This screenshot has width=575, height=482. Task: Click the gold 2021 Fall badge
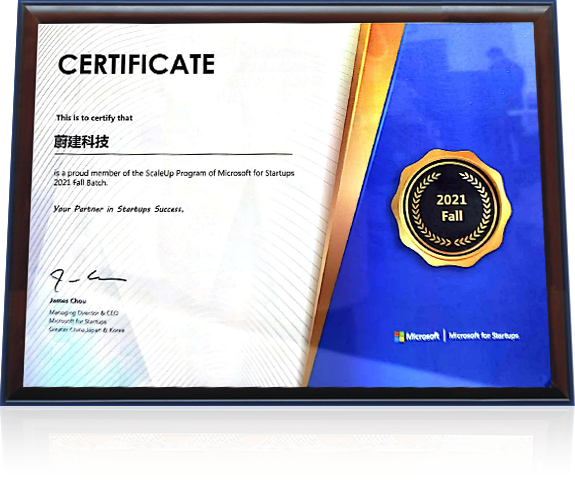[x=451, y=208]
